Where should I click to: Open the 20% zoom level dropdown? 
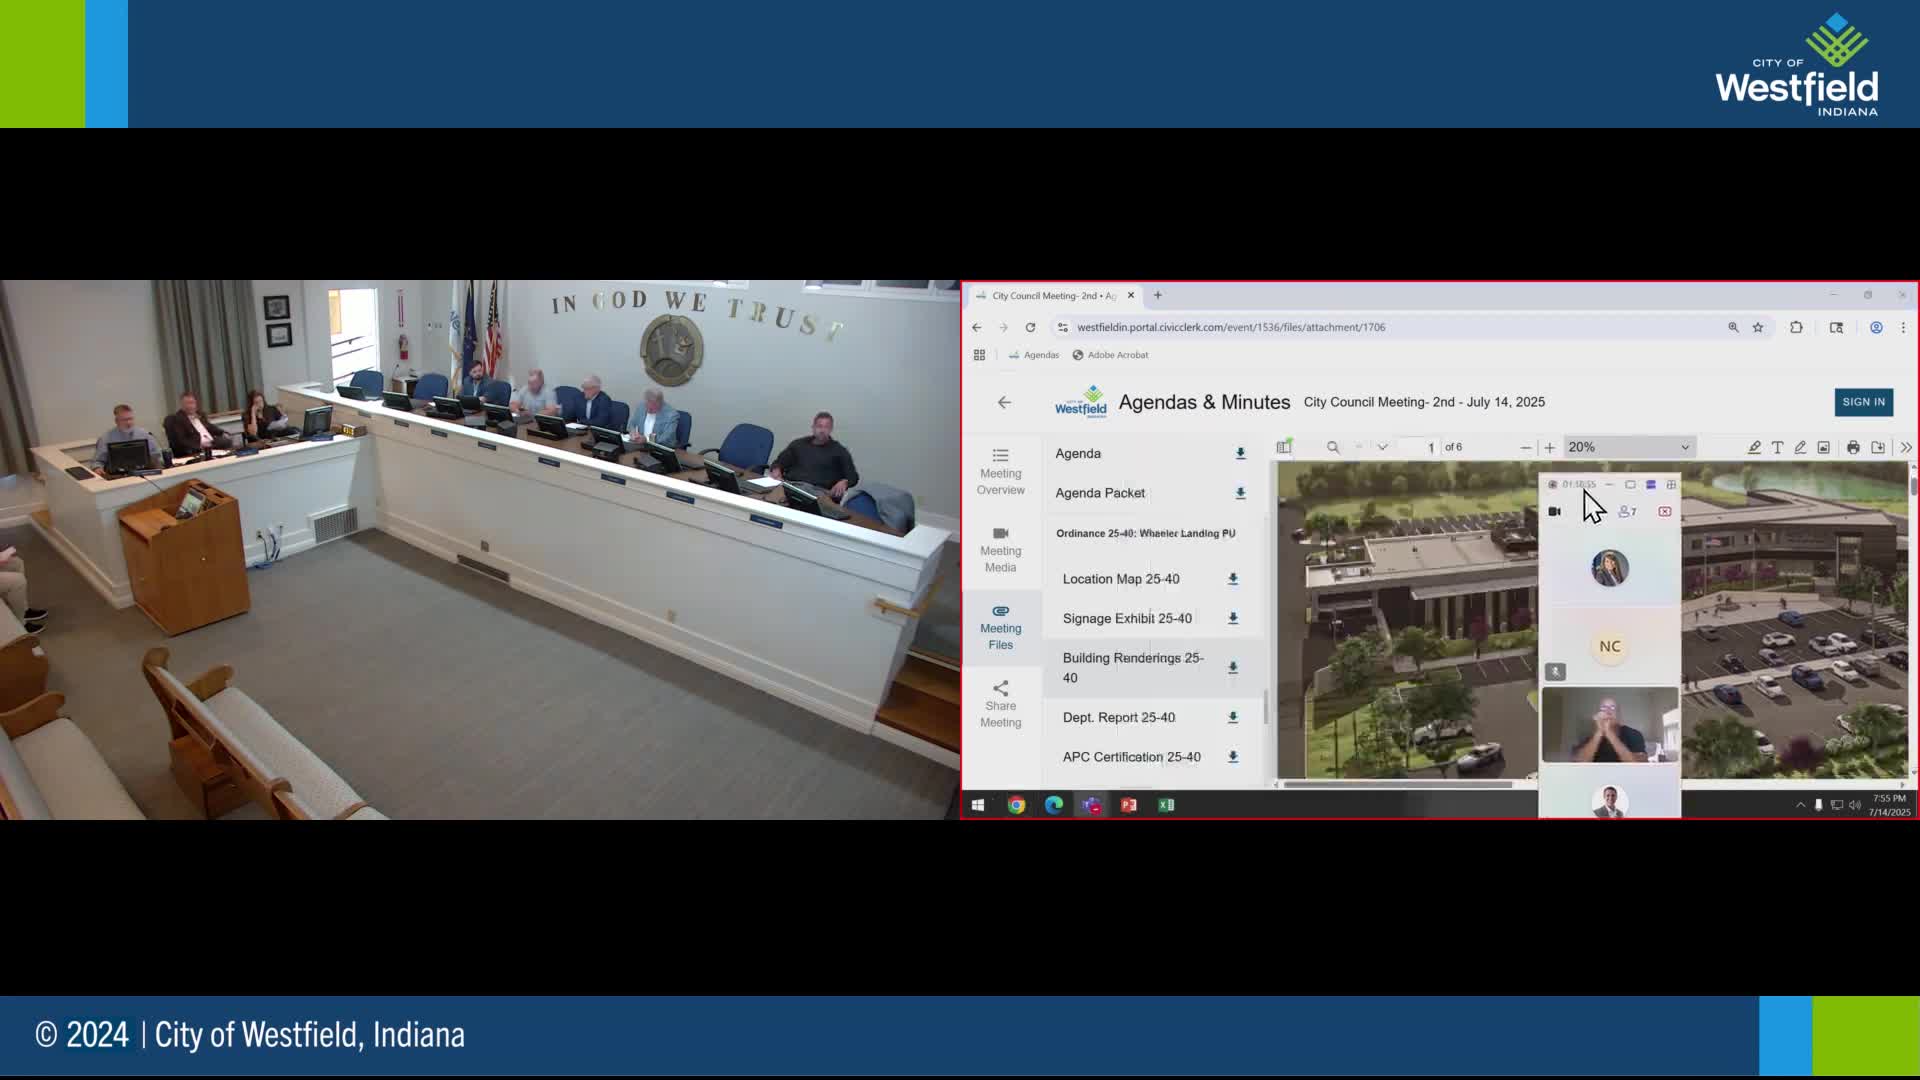click(x=1628, y=447)
